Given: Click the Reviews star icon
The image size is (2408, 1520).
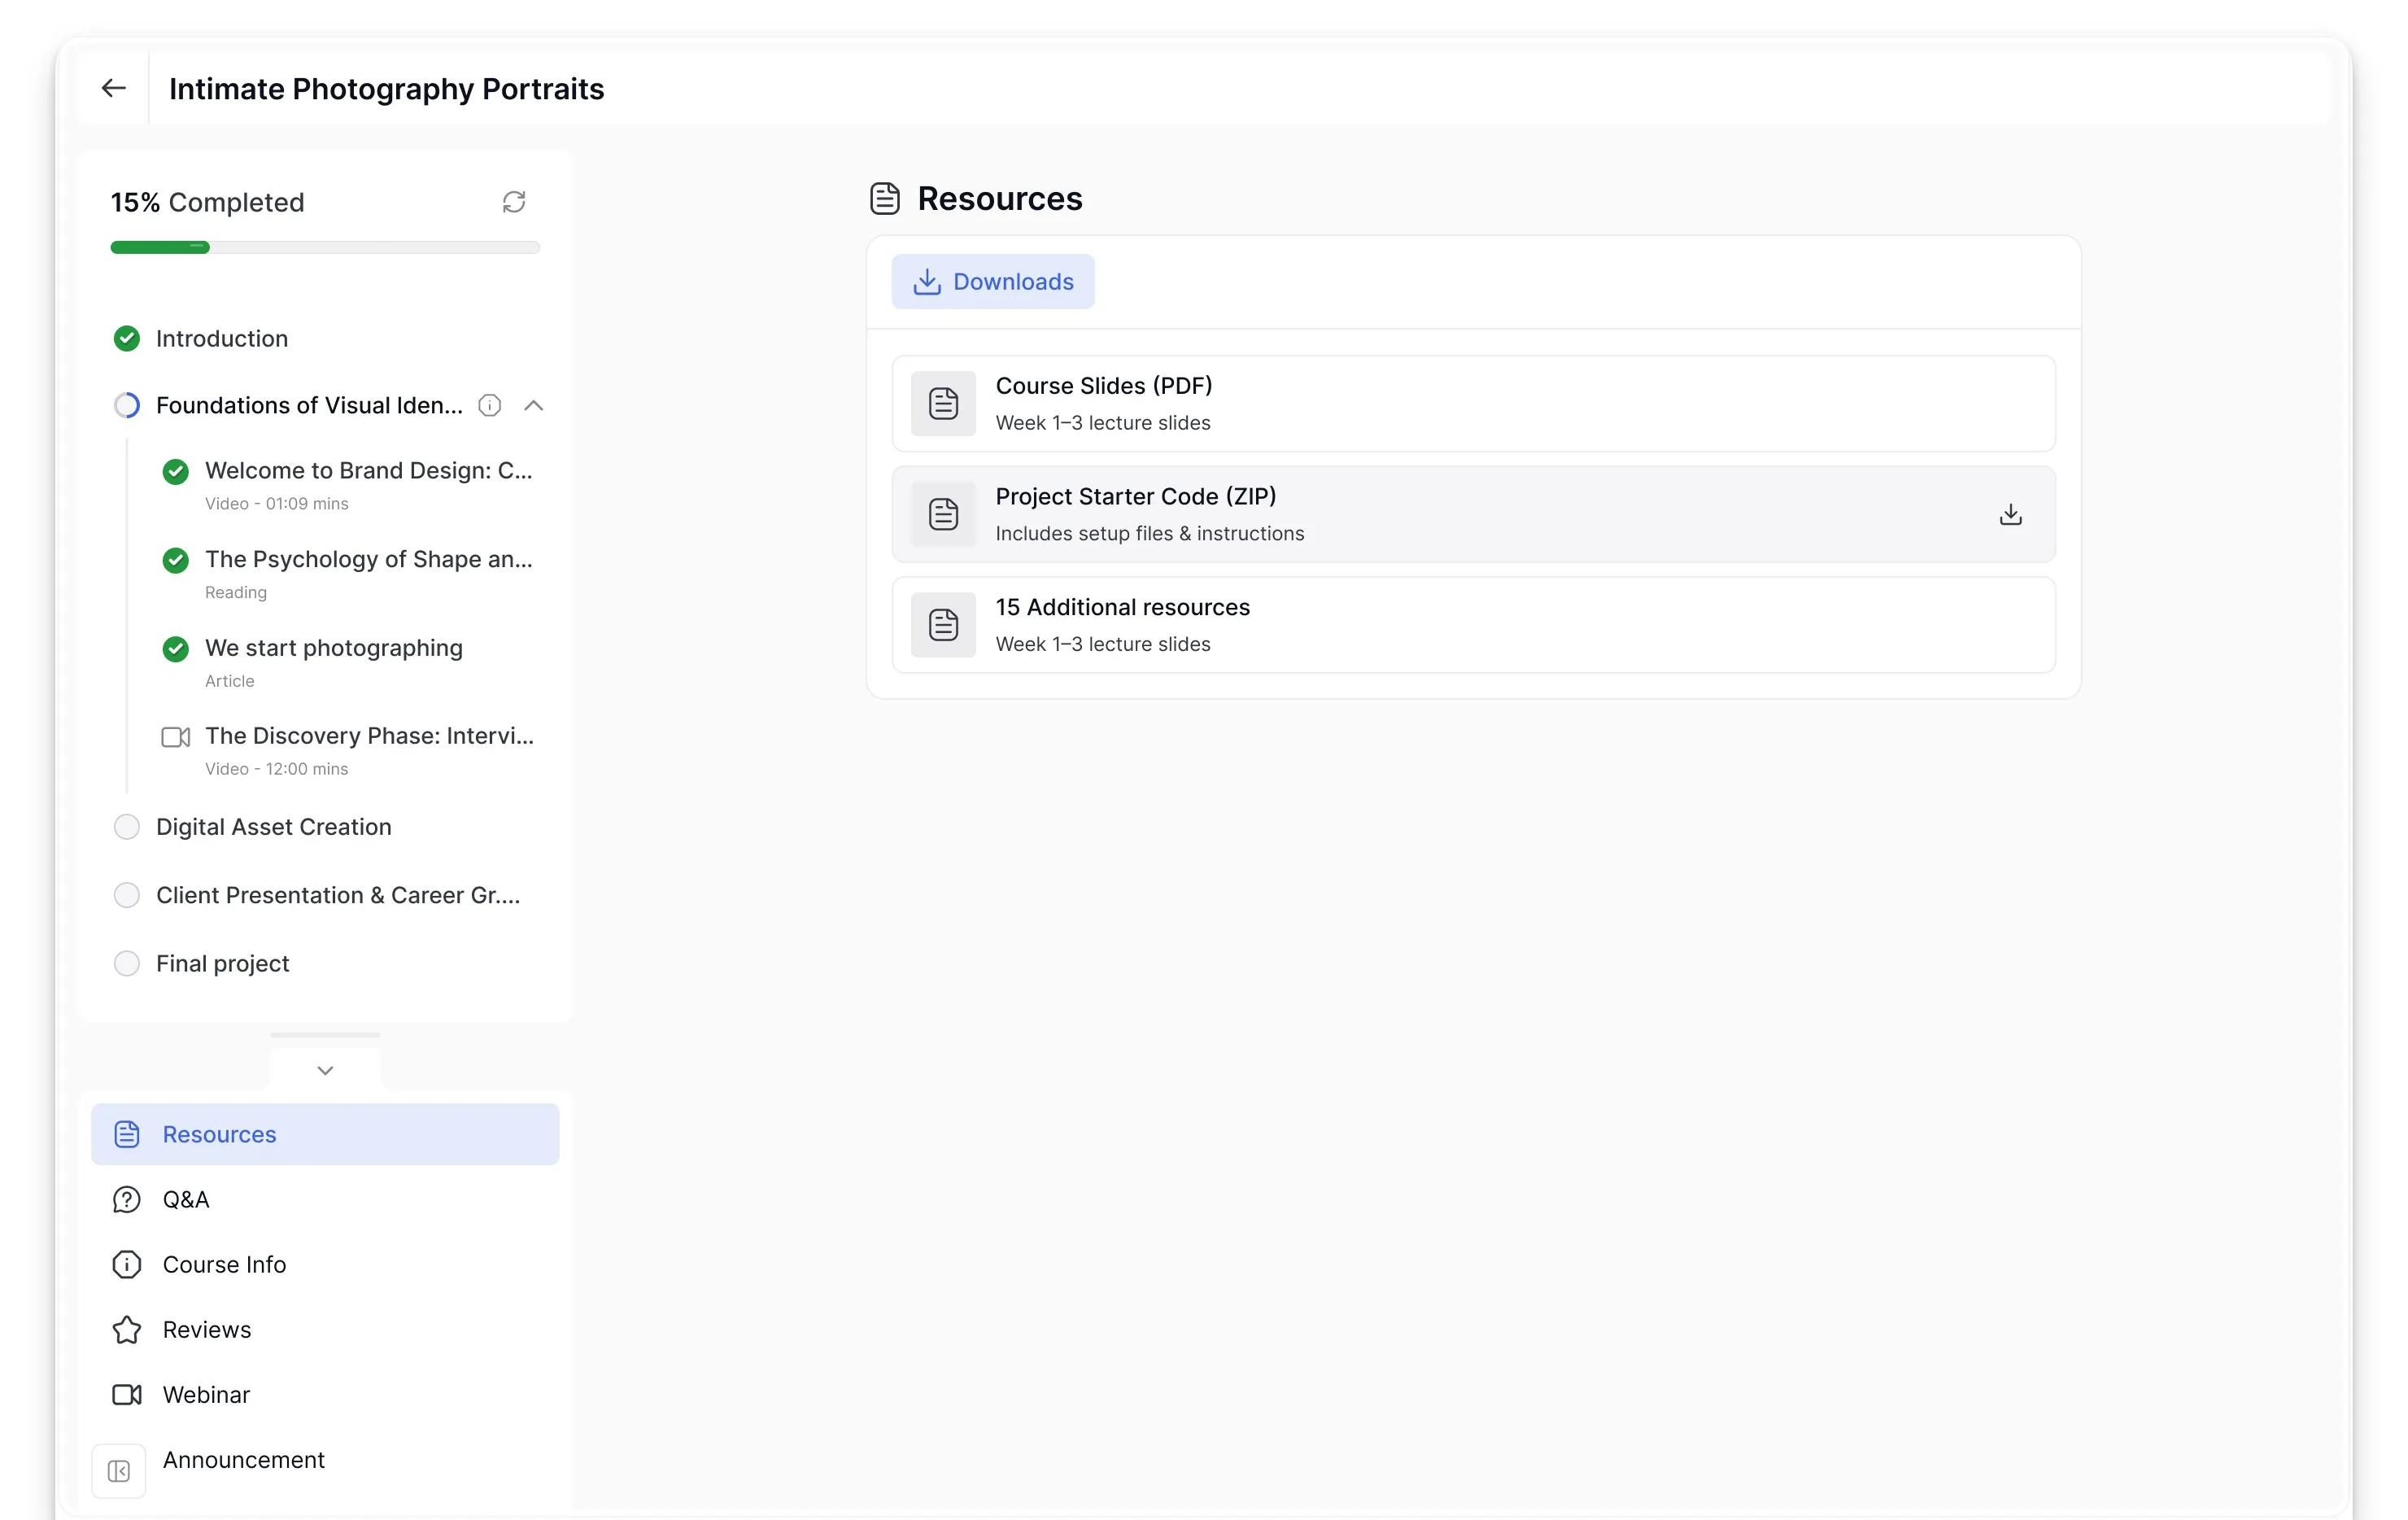Looking at the screenshot, I should pos(127,1329).
